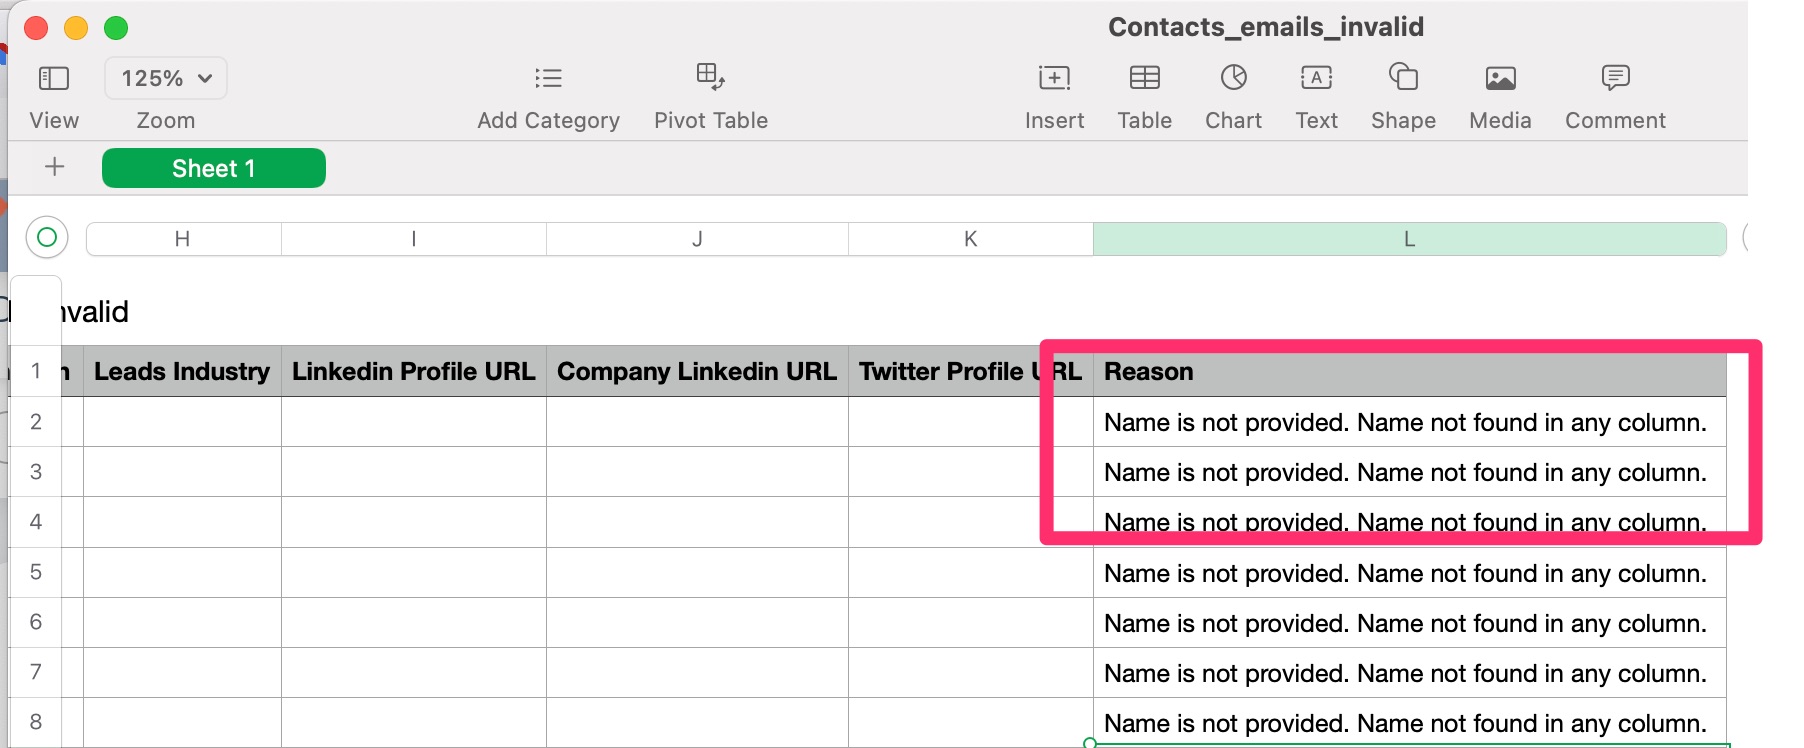This screenshot has height=748, width=1804.
Task: Add a new Table from toolbar
Action: click(x=1144, y=78)
